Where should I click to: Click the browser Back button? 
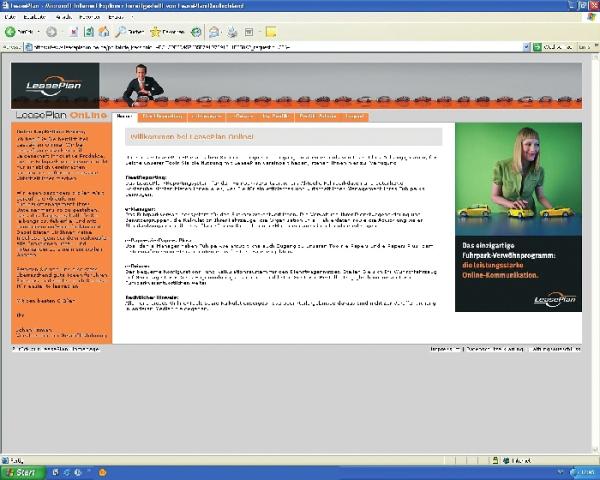[18, 32]
